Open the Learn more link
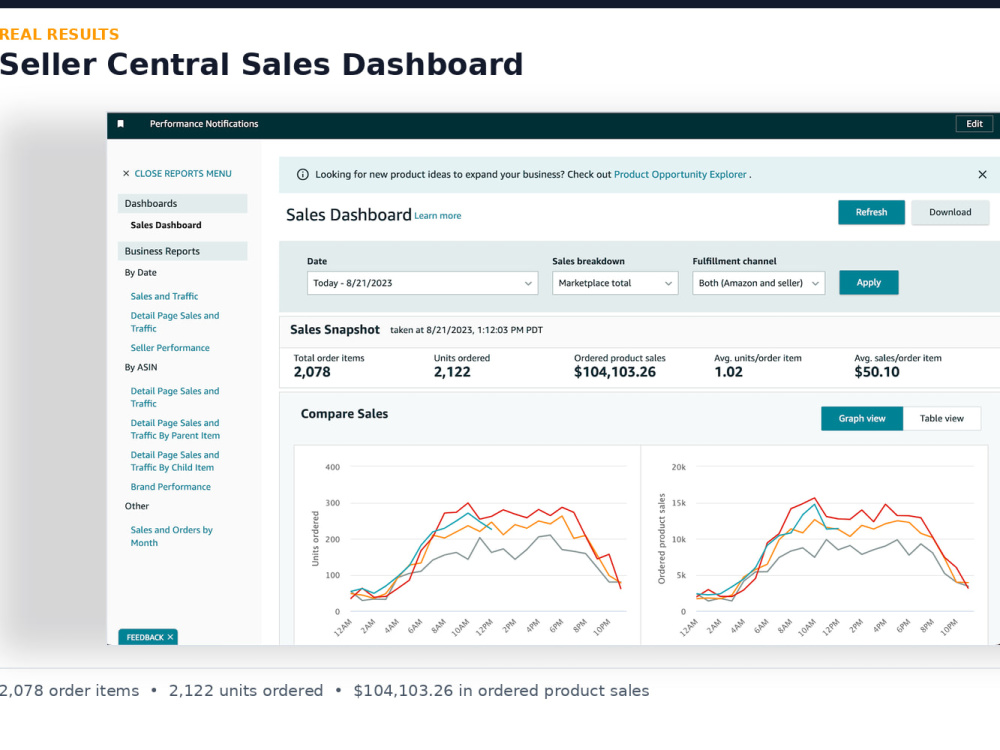1000x750 pixels. (438, 216)
